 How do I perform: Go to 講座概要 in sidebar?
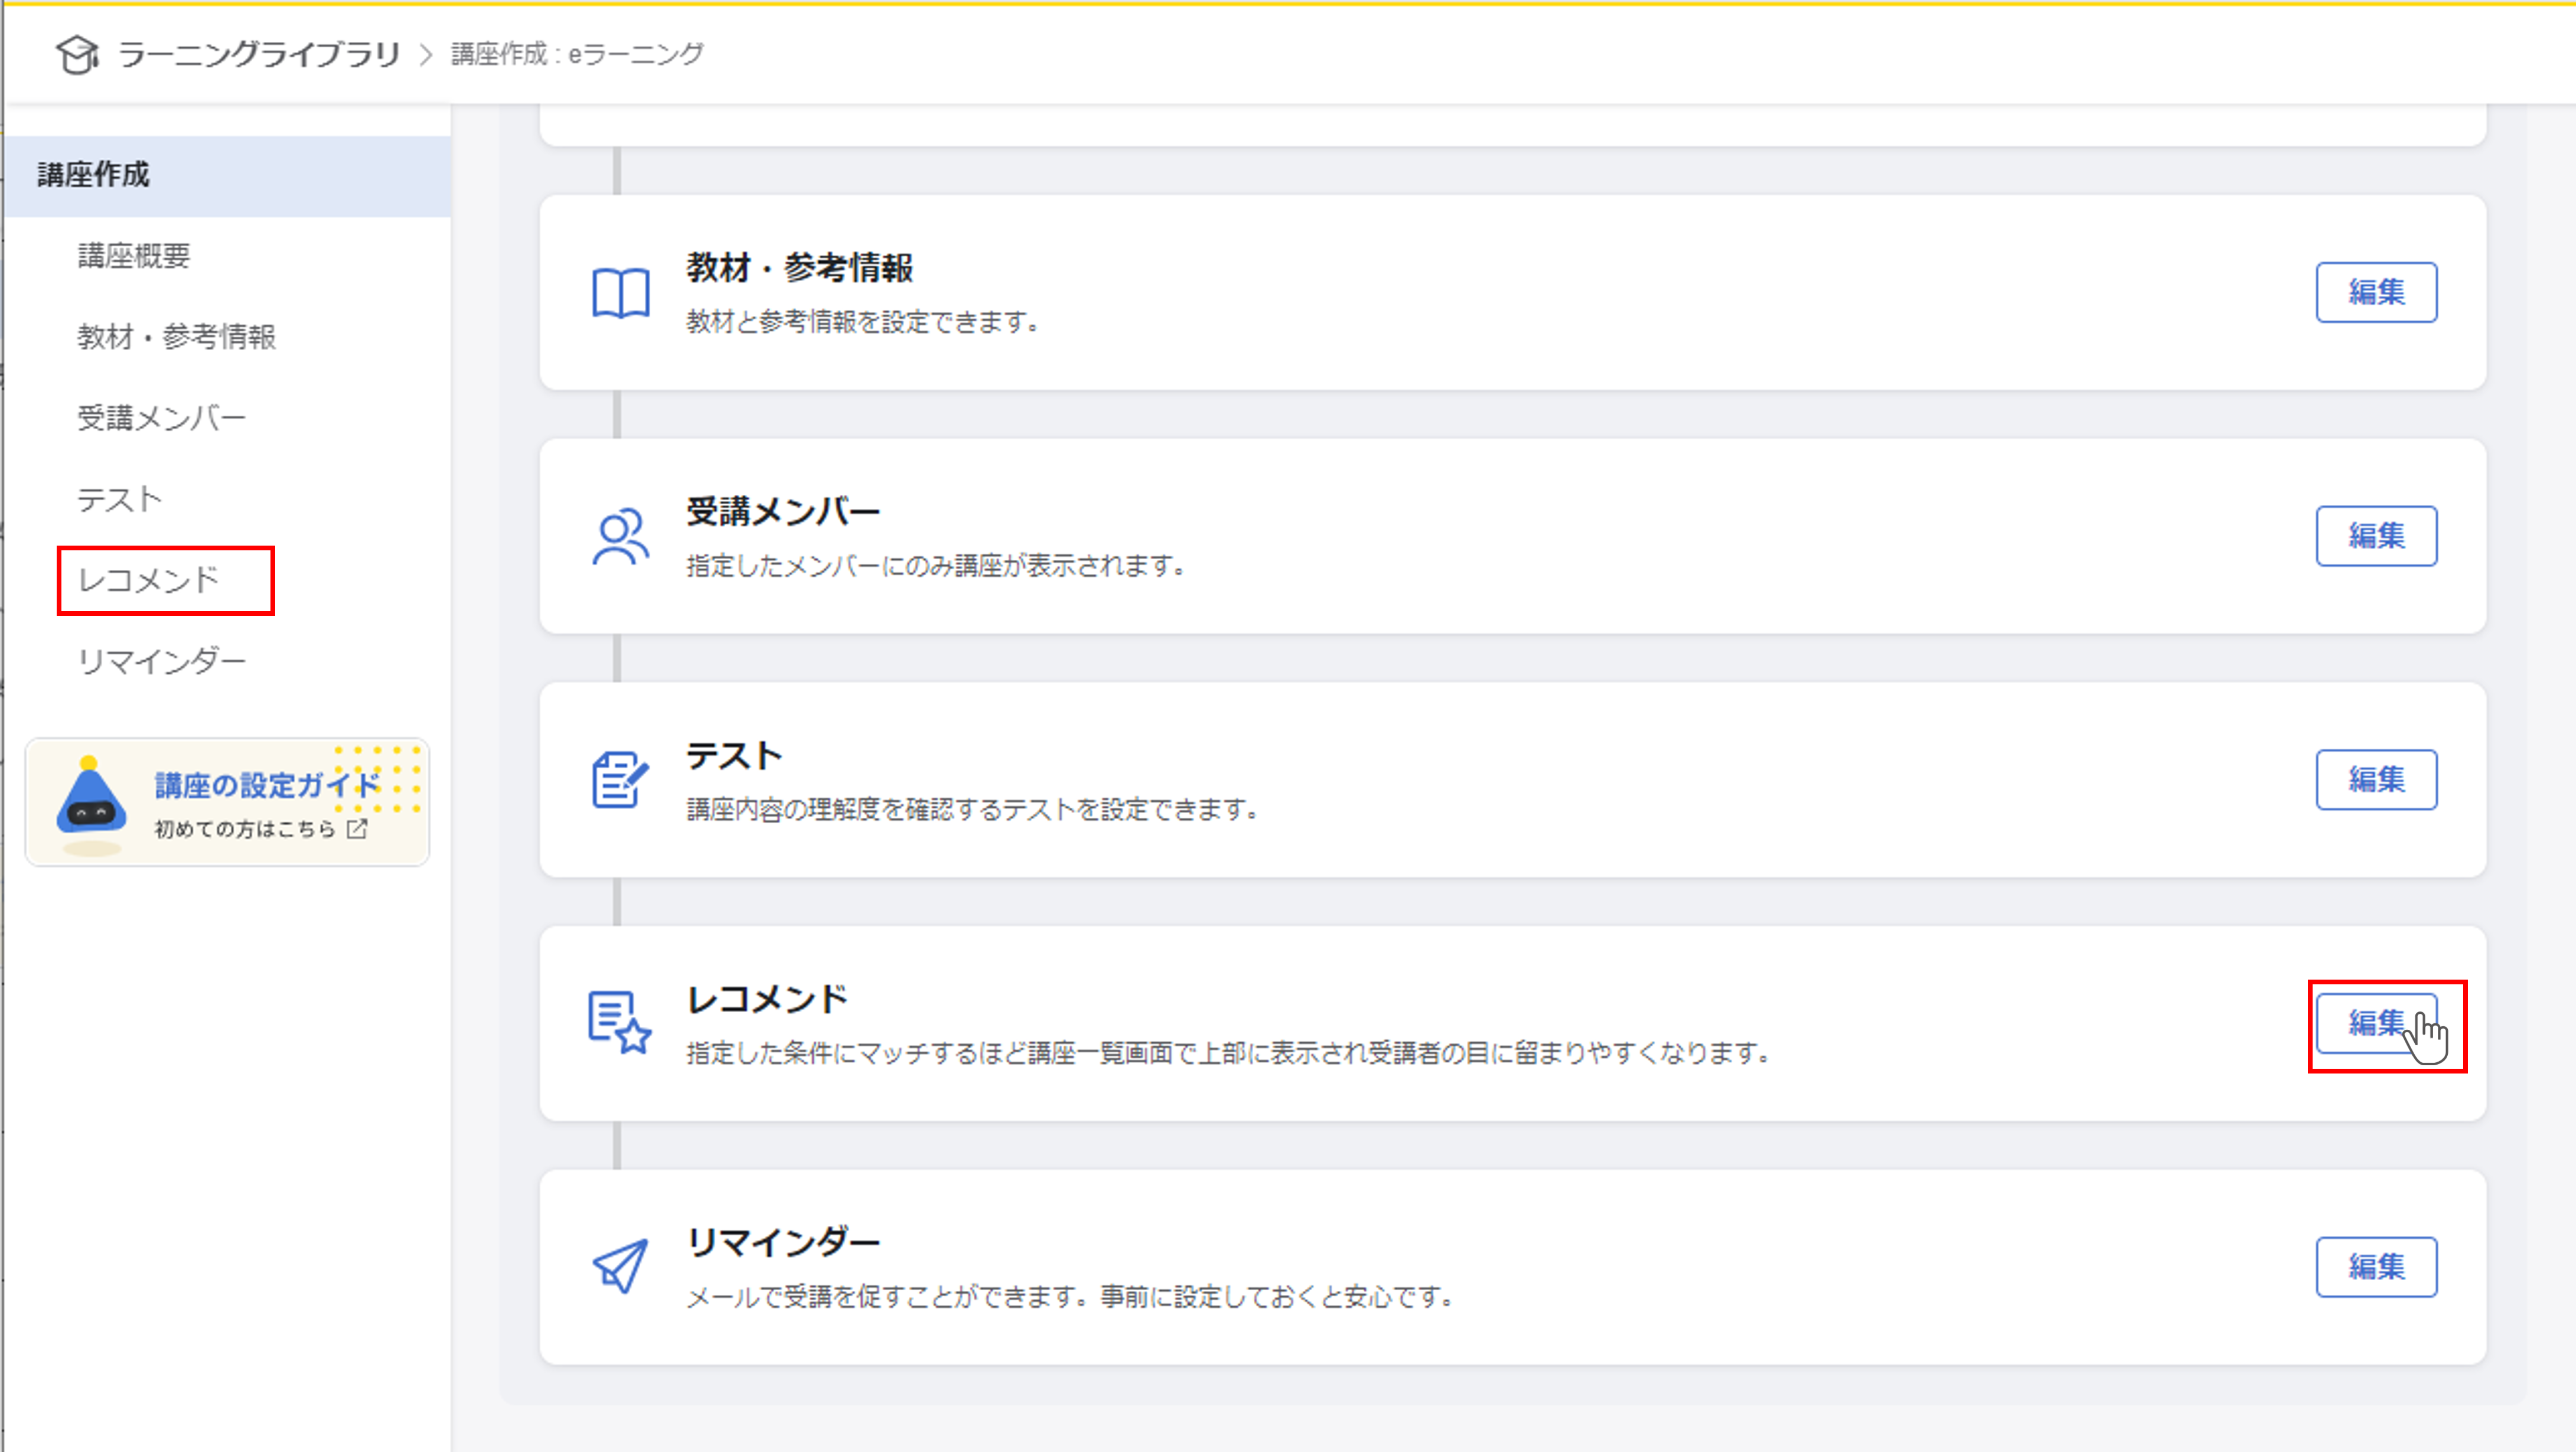(134, 256)
